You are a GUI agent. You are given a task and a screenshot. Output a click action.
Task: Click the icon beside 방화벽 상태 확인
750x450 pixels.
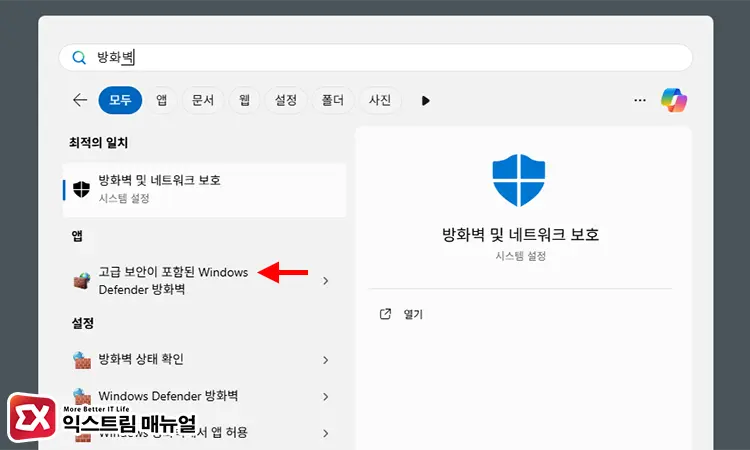coord(82,360)
